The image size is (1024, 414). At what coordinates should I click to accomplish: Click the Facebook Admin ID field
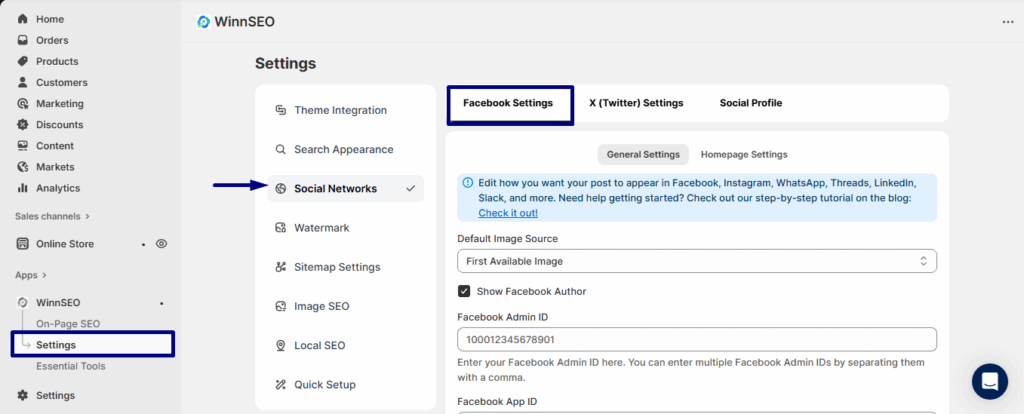point(697,340)
